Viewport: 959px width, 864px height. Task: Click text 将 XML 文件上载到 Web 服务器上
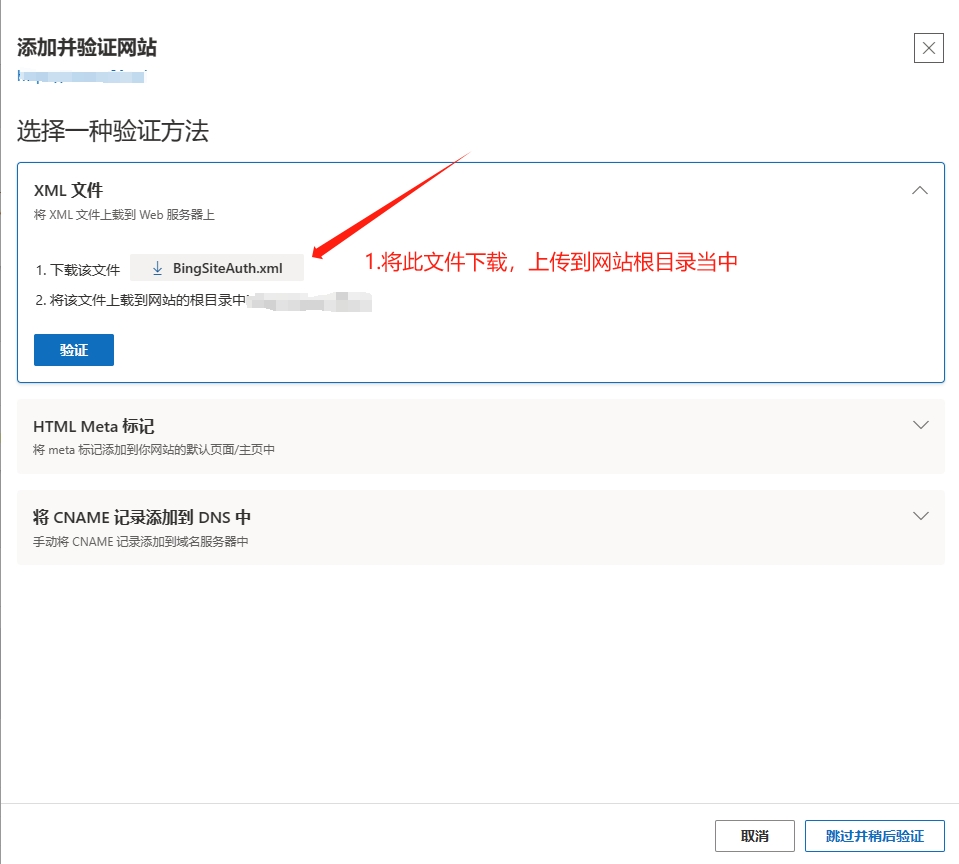[x=124, y=215]
